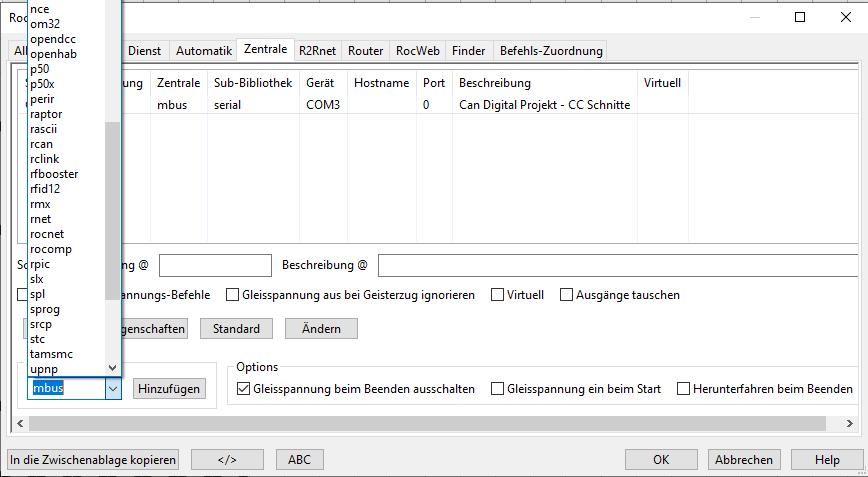Select rocnet from the library dropdown list
This screenshot has height=477, width=868.
pyautogui.click(x=50, y=234)
